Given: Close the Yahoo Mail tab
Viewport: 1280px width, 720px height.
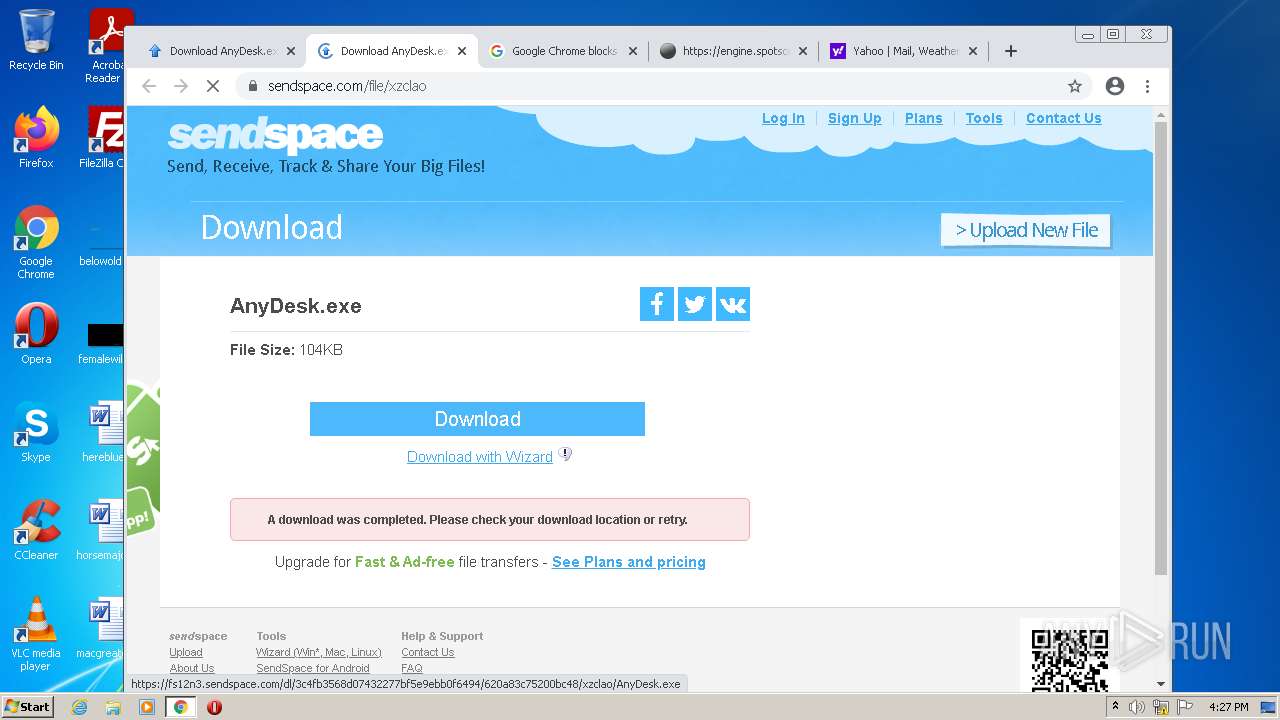Looking at the screenshot, I should point(974,51).
